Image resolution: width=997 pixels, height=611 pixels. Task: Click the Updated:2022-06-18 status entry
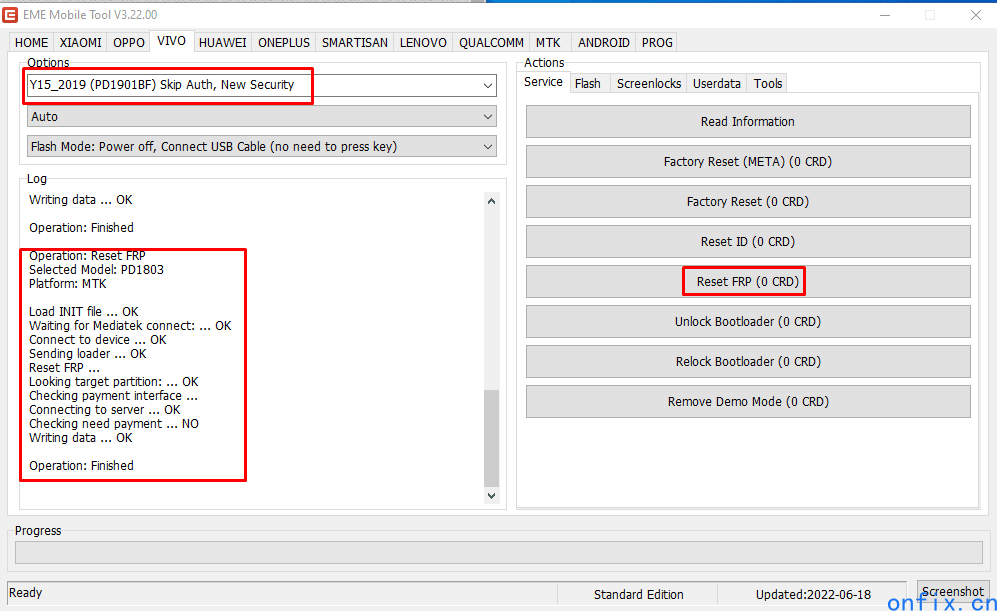pos(813,594)
